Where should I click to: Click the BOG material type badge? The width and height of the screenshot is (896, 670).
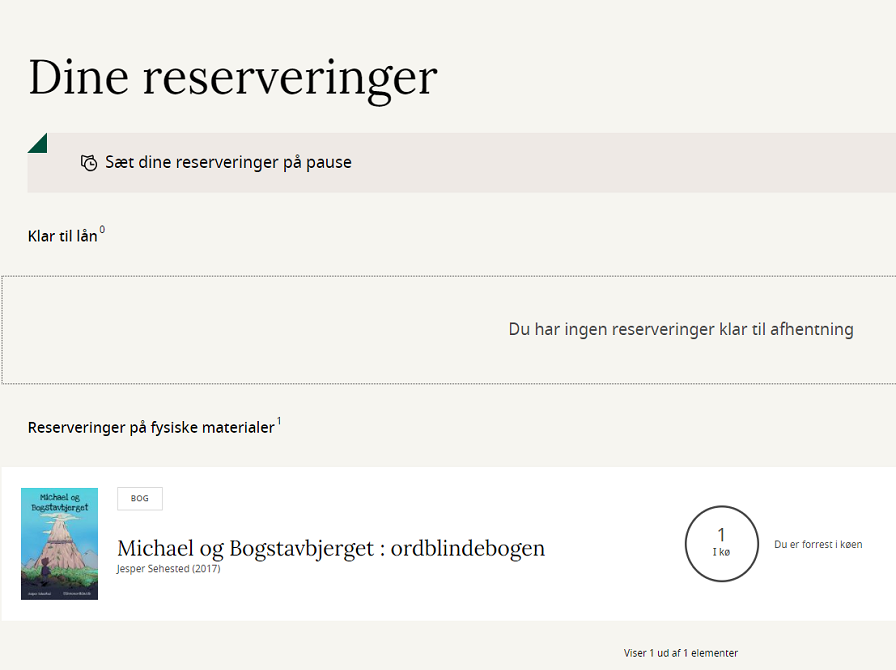pos(139,498)
